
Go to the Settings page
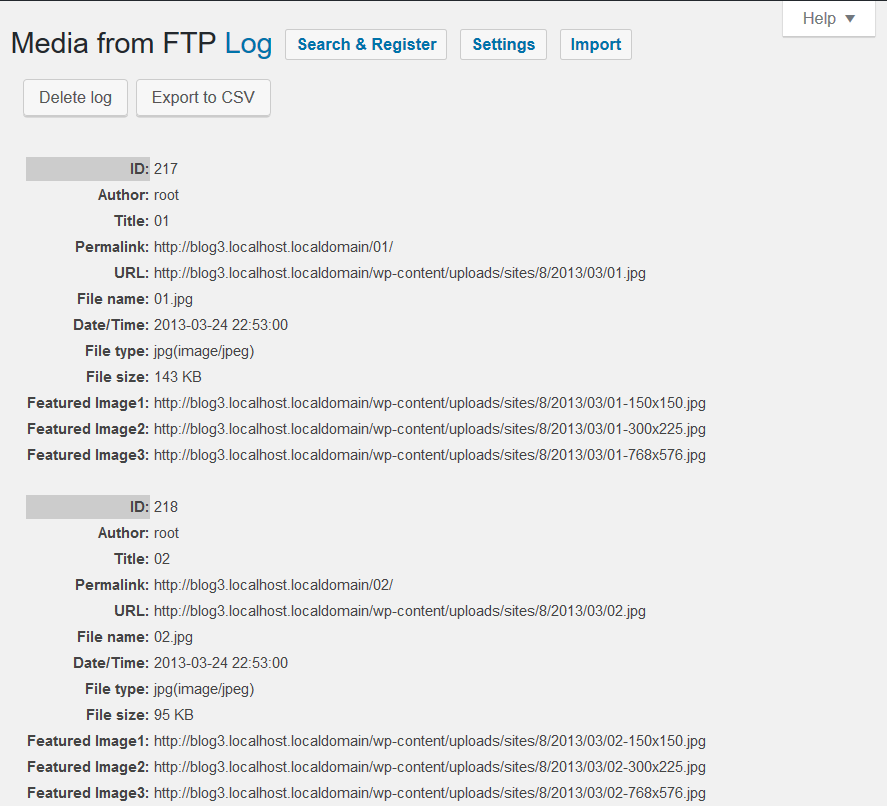(503, 45)
